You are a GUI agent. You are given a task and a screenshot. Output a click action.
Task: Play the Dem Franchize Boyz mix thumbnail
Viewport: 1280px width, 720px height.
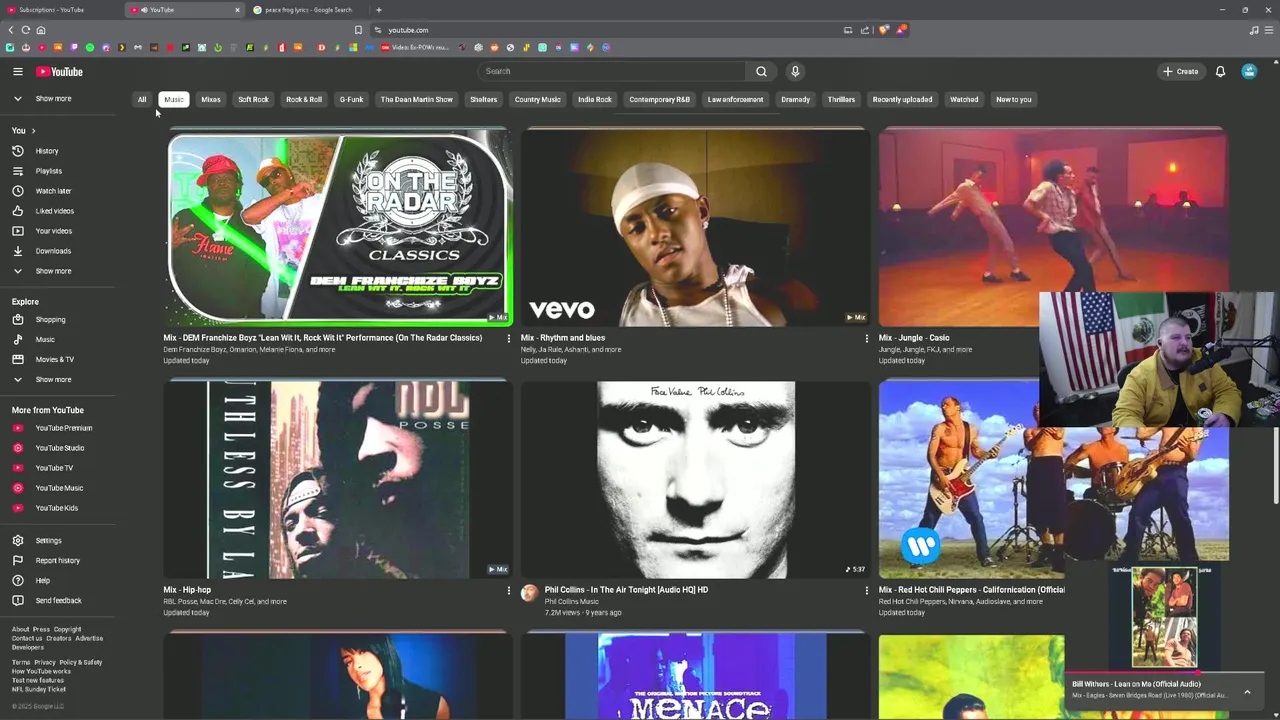[339, 228]
